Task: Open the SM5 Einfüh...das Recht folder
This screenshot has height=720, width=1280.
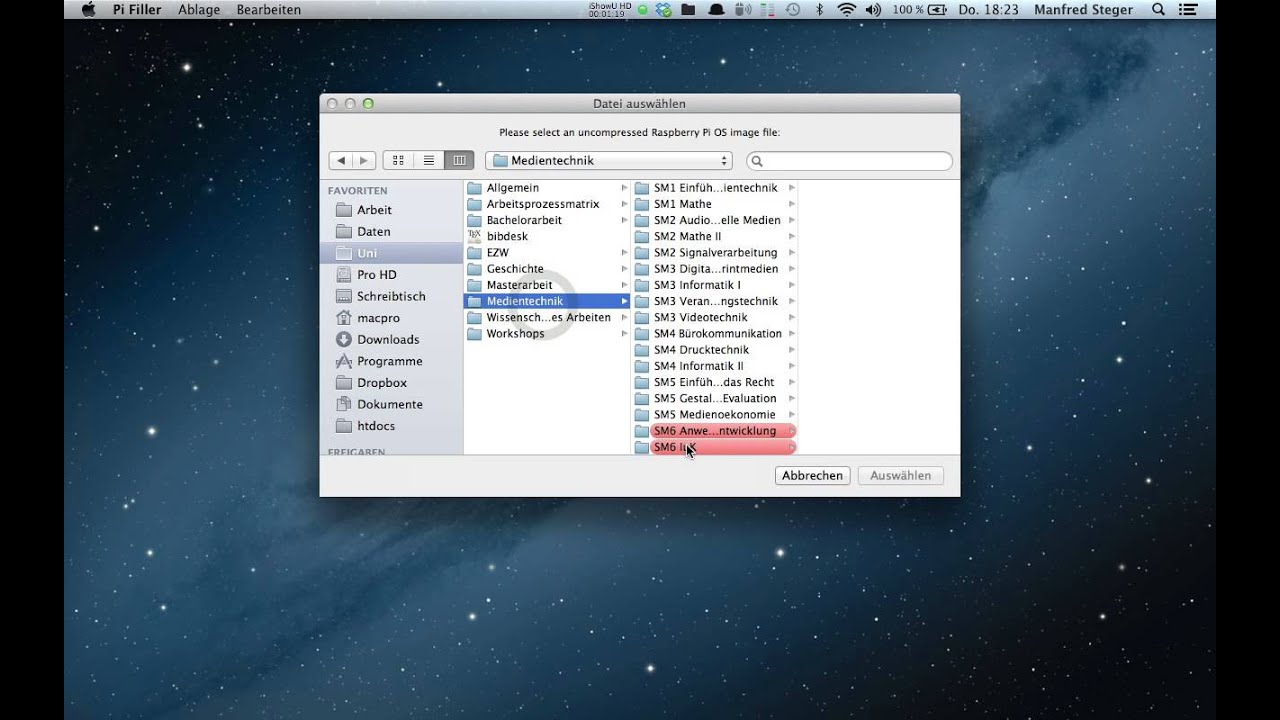Action: click(x=715, y=382)
